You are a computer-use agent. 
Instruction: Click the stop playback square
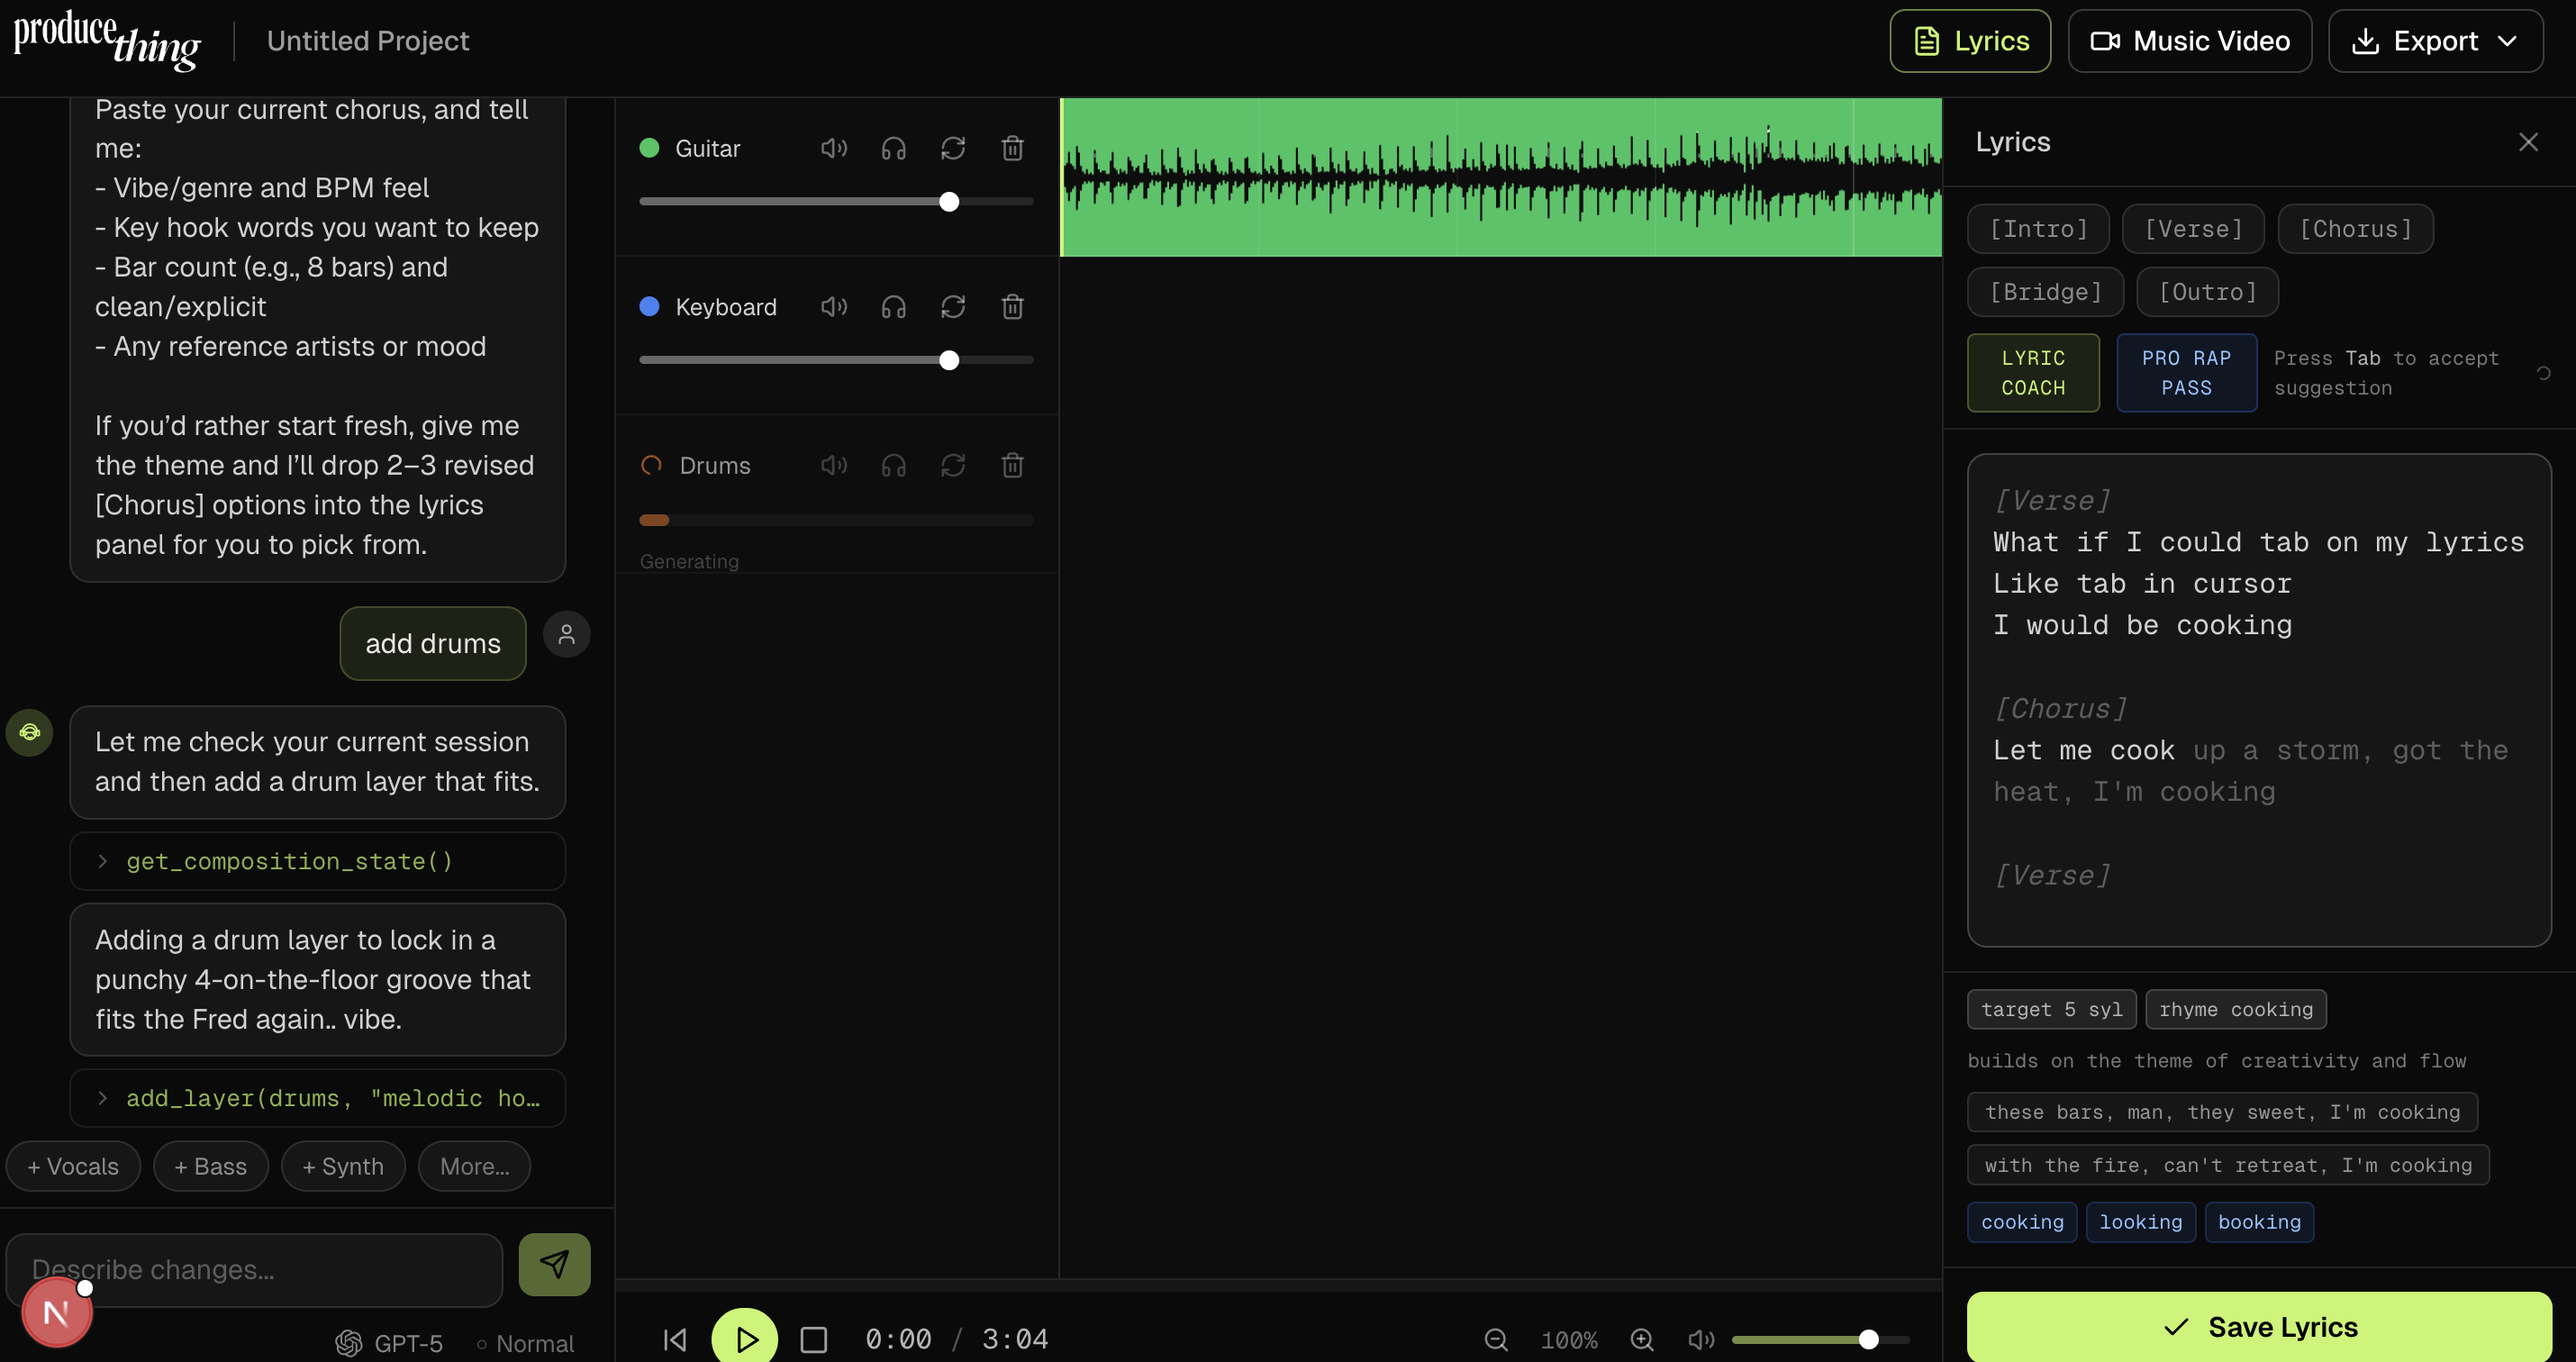(x=813, y=1339)
